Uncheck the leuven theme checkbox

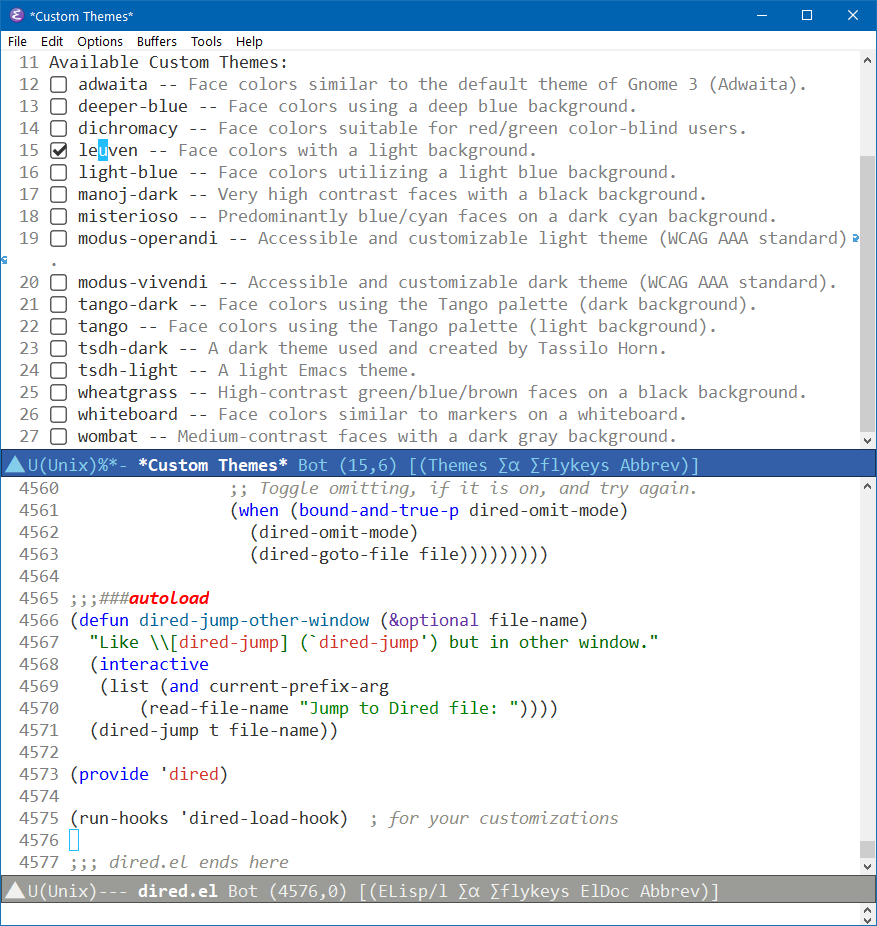click(x=58, y=151)
